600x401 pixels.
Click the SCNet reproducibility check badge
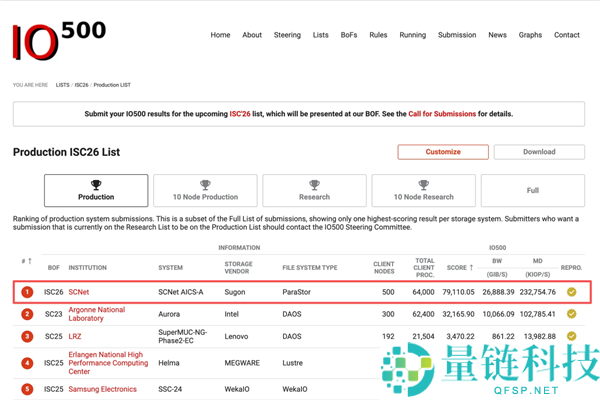tap(571, 292)
